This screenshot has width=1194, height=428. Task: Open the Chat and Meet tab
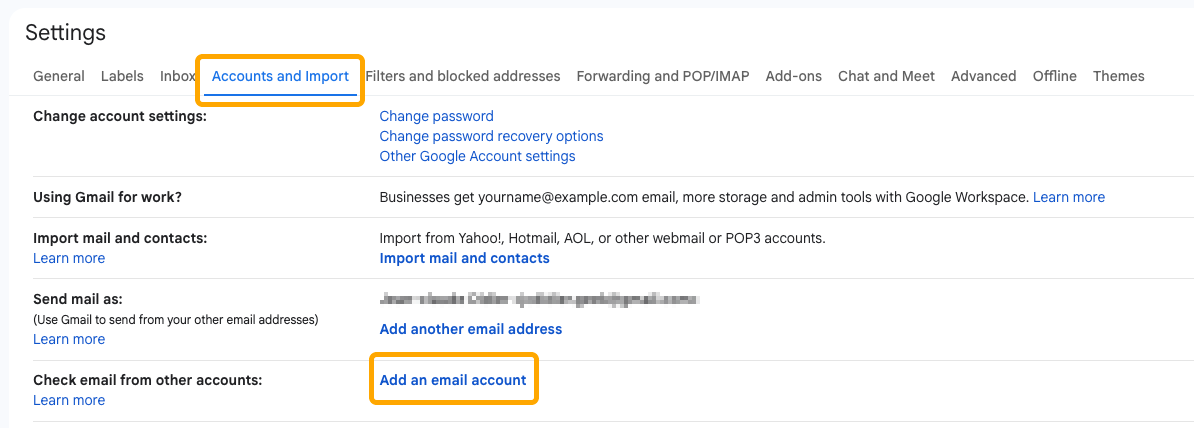tap(886, 76)
